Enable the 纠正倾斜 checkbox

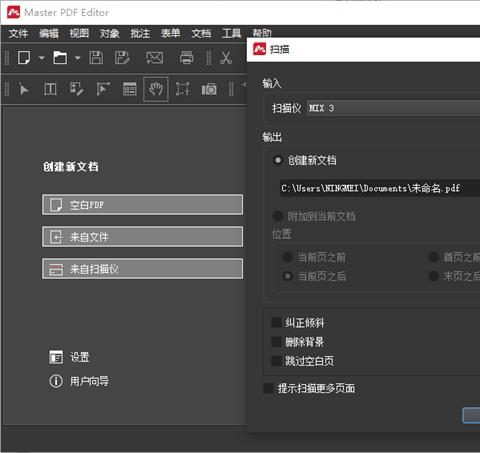click(277, 323)
